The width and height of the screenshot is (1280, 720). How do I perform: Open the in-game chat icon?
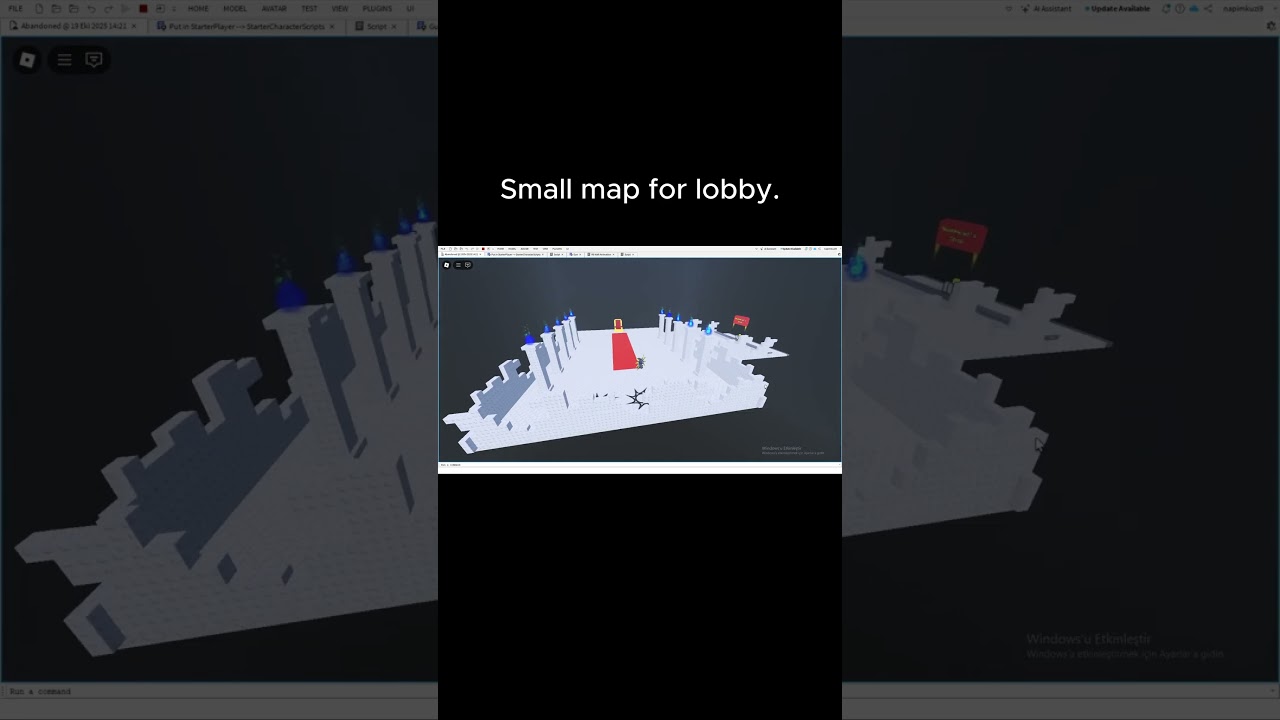[94, 60]
